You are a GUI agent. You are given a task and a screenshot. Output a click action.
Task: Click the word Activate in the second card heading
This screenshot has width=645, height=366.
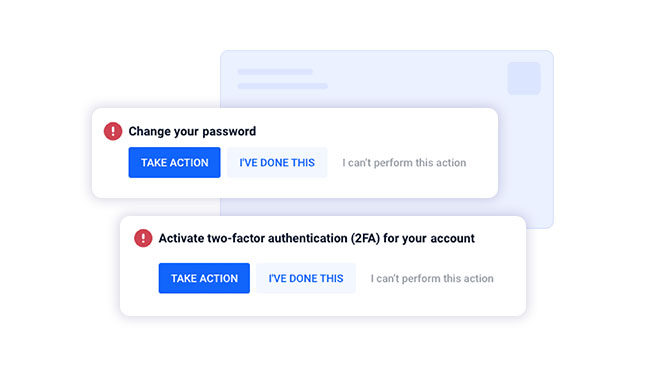tap(181, 238)
